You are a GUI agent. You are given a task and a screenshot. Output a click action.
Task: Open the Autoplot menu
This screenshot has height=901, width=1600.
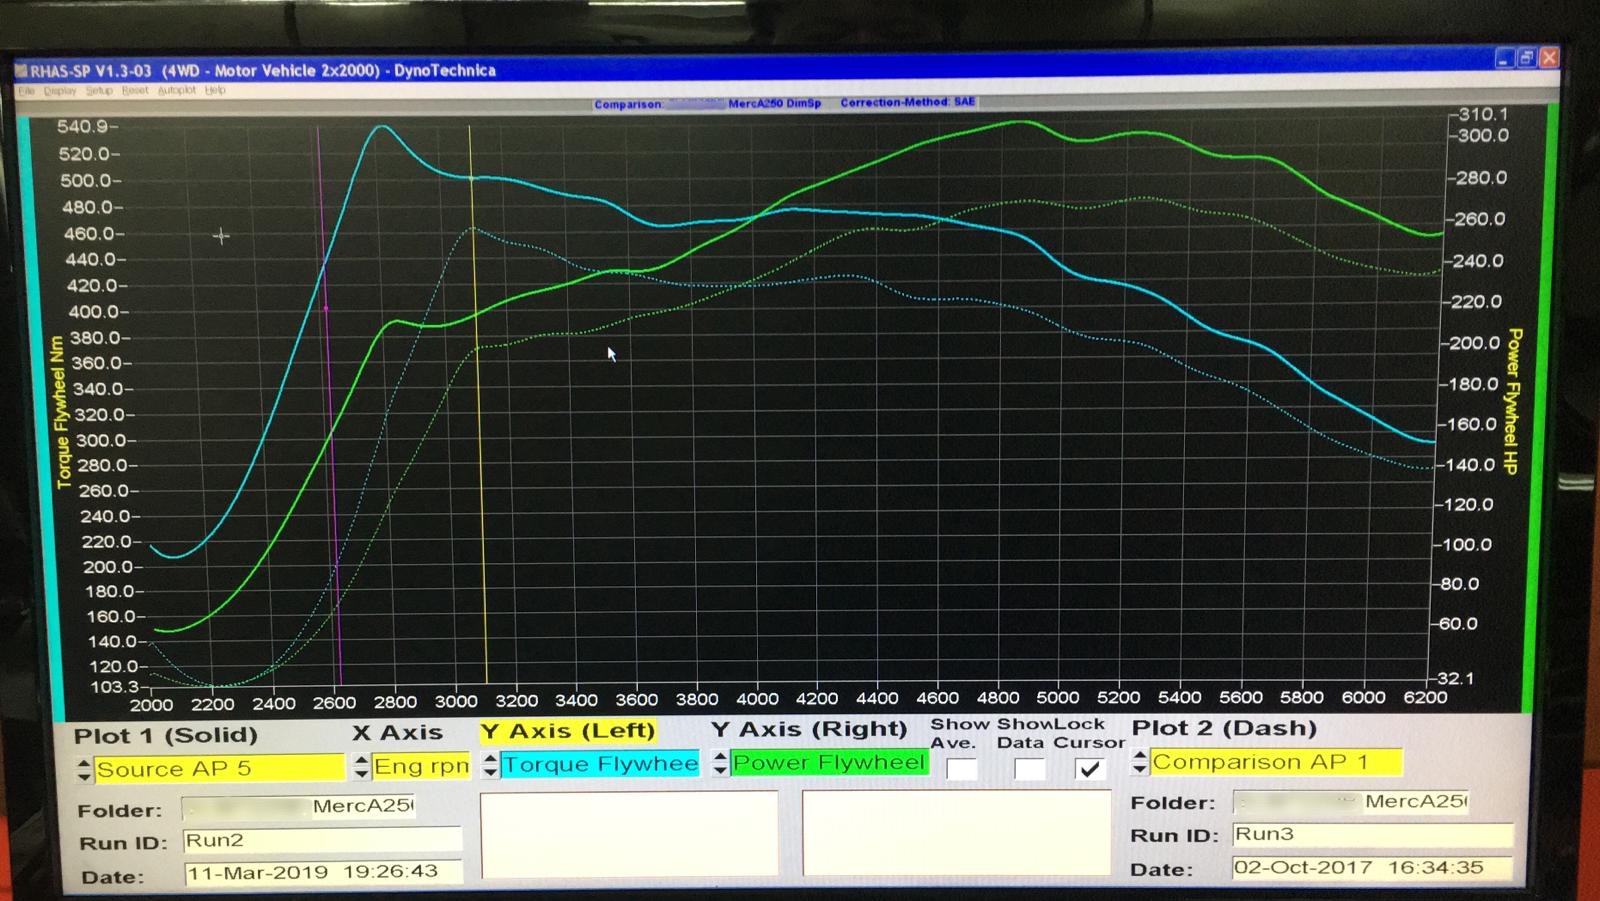click(x=177, y=91)
